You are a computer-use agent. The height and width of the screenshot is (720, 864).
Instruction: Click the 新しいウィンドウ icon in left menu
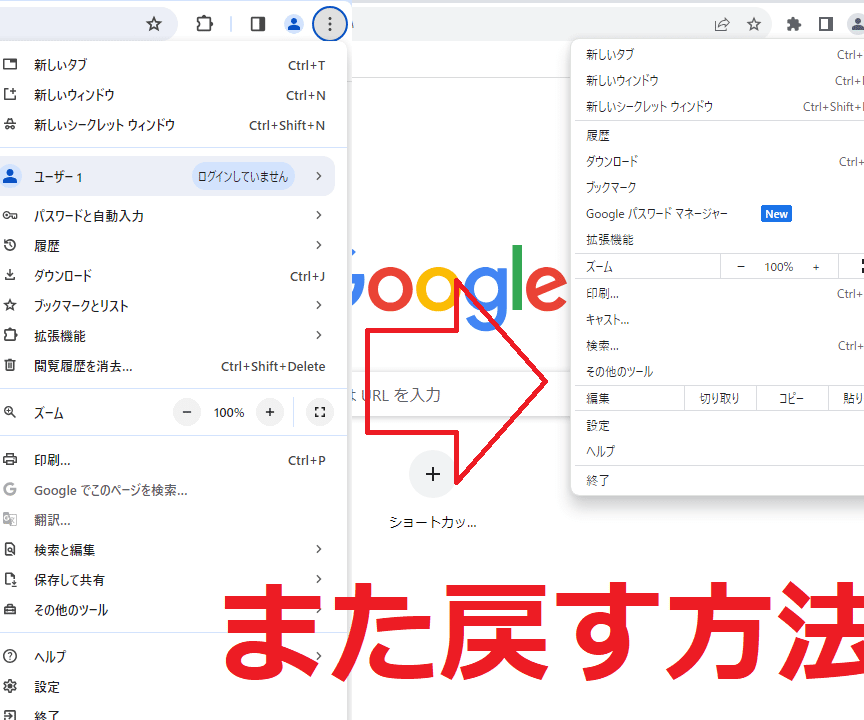10,94
